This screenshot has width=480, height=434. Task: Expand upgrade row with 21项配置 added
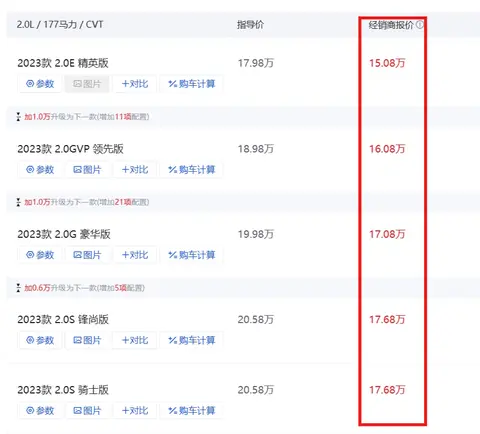click(83, 202)
